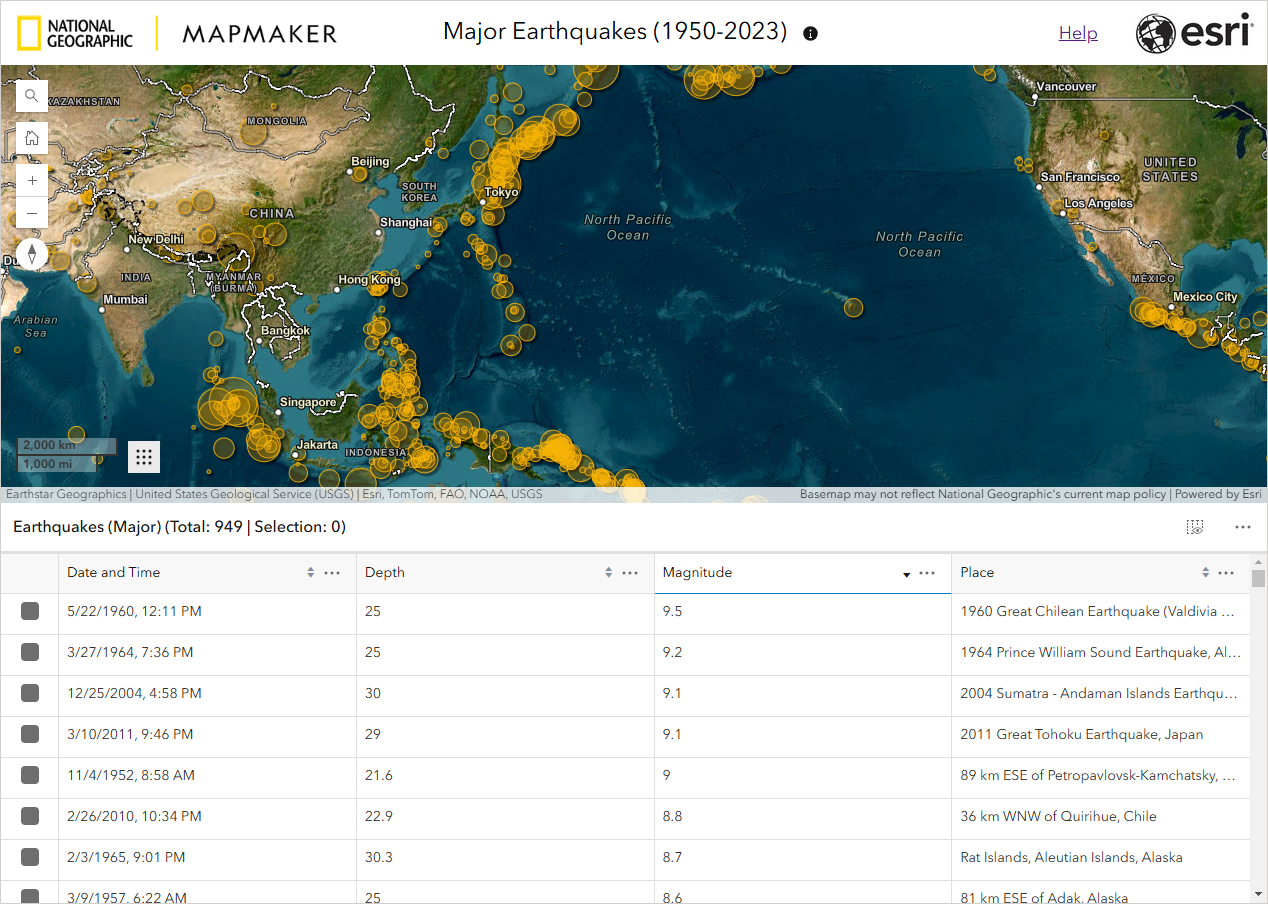Open the basemap gallery grid icon
1268x904 pixels.
143,456
